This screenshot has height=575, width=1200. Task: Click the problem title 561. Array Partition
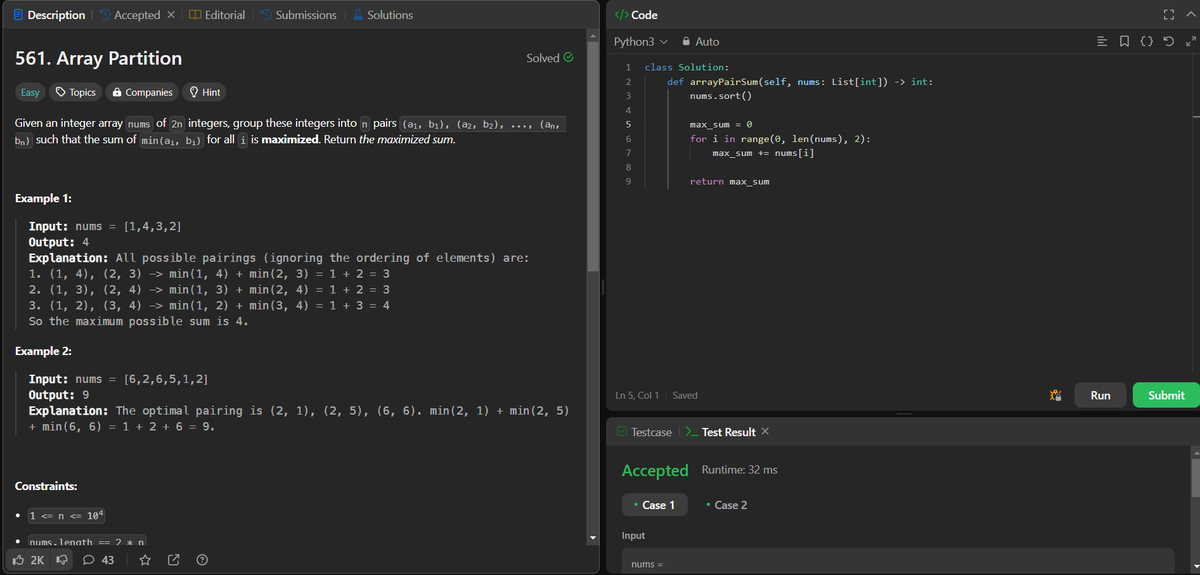click(x=99, y=58)
